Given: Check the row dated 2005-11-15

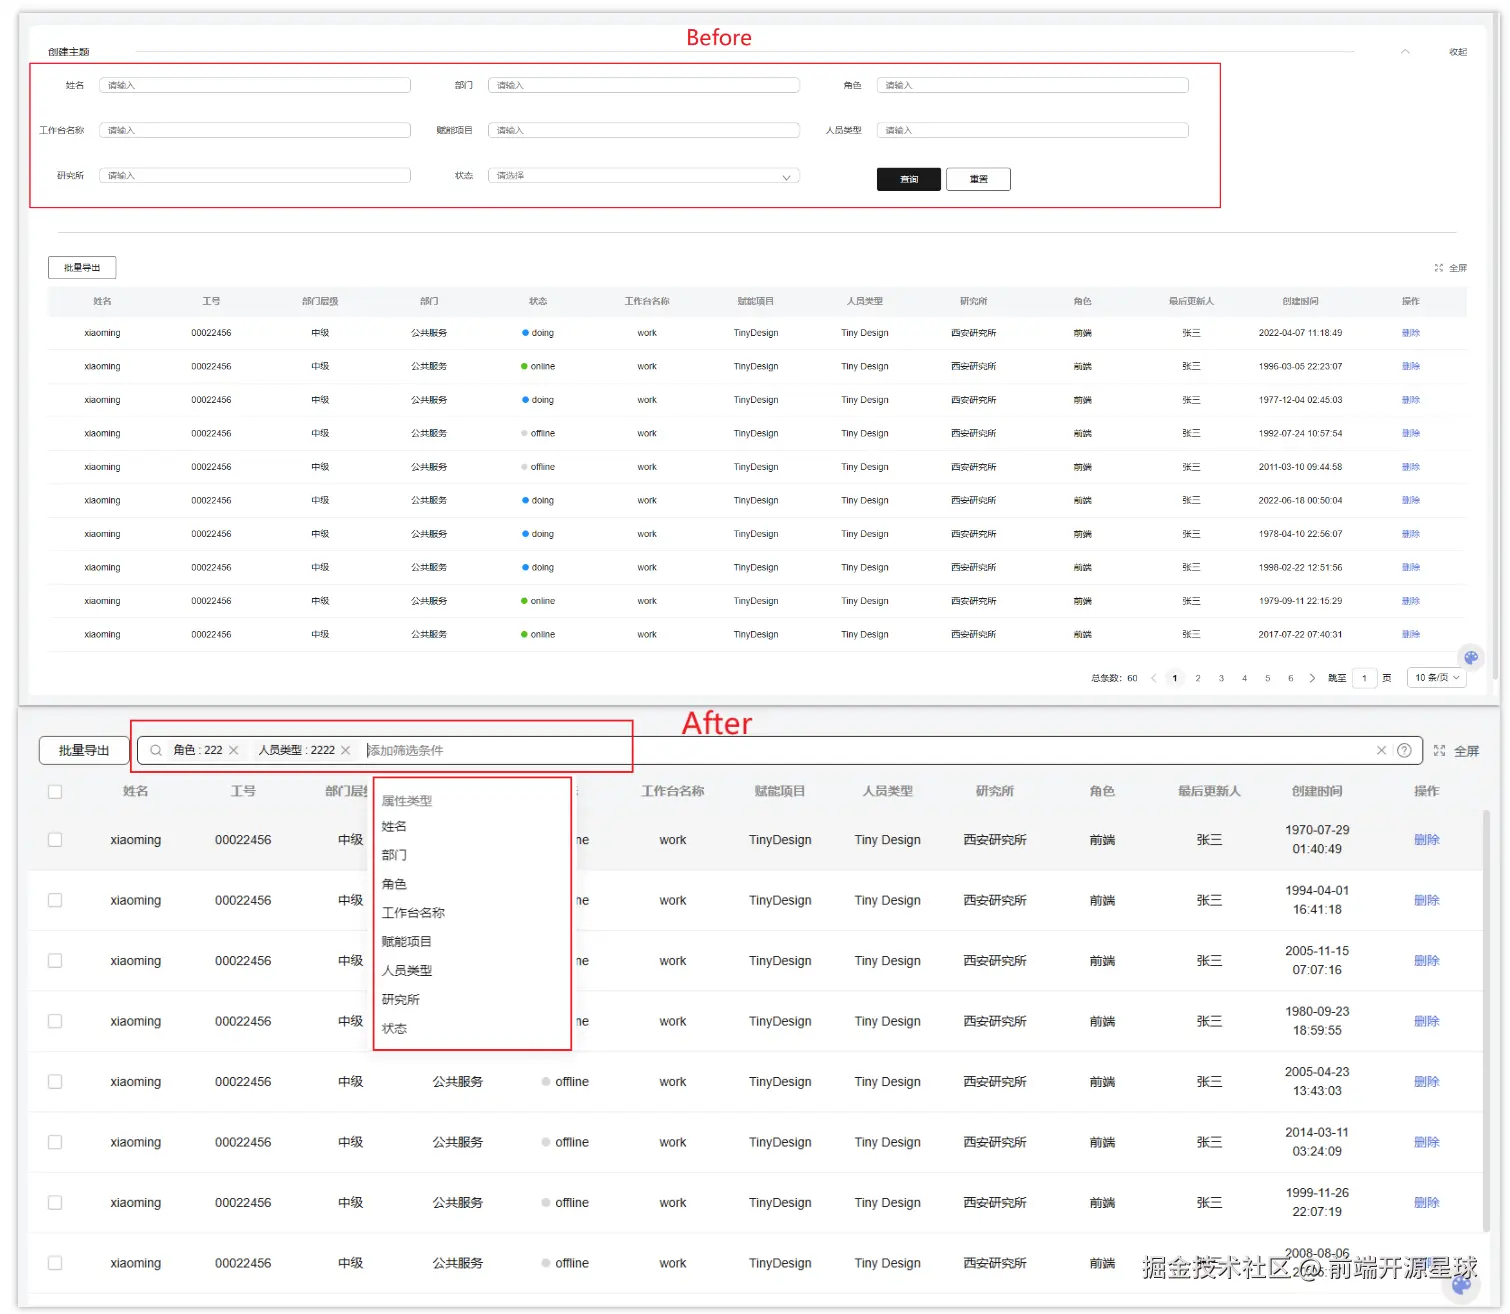Looking at the screenshot, I should 55,961.
